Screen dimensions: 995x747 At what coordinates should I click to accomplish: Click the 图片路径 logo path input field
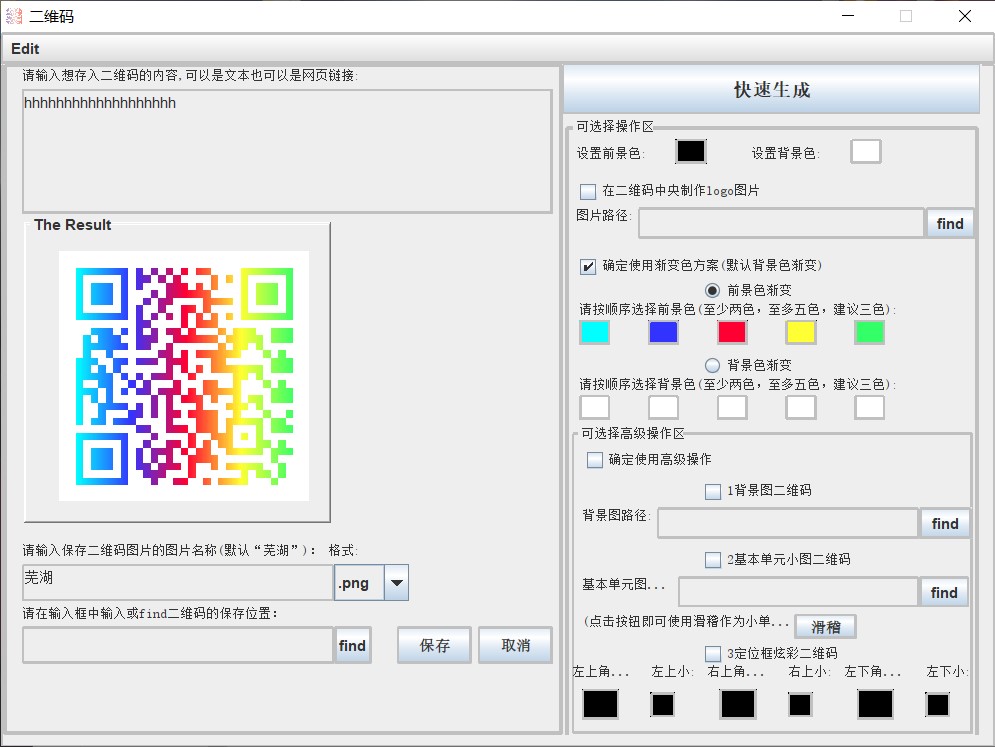(781, 223)
